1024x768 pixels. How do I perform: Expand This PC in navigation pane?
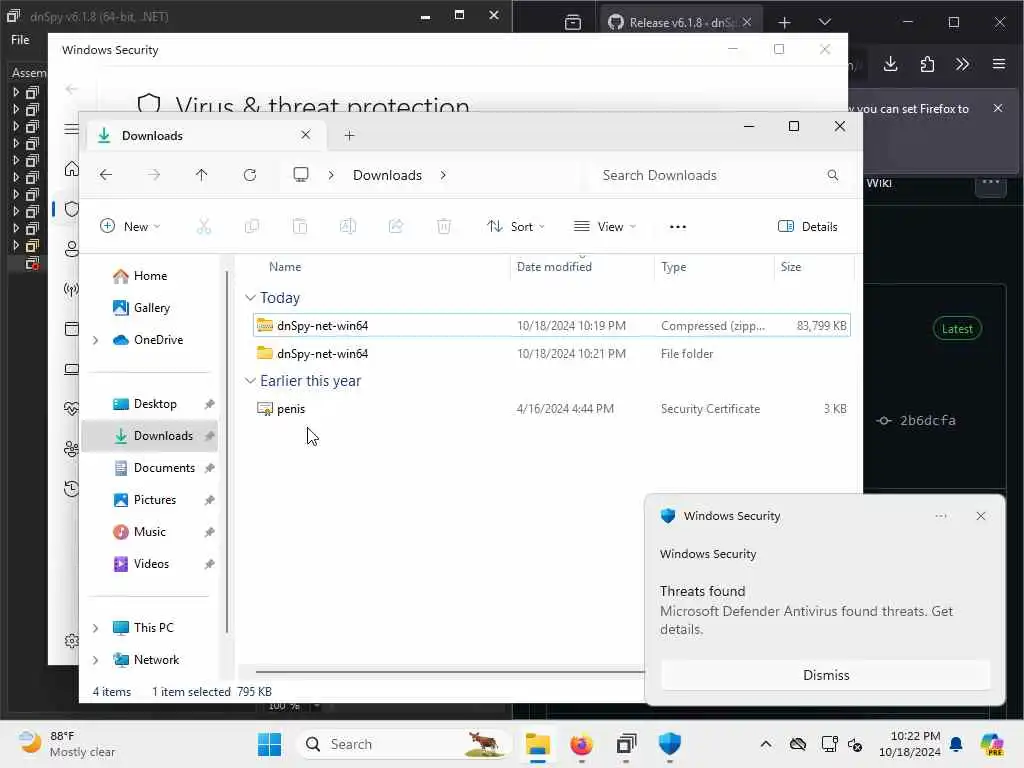point(95,628)
